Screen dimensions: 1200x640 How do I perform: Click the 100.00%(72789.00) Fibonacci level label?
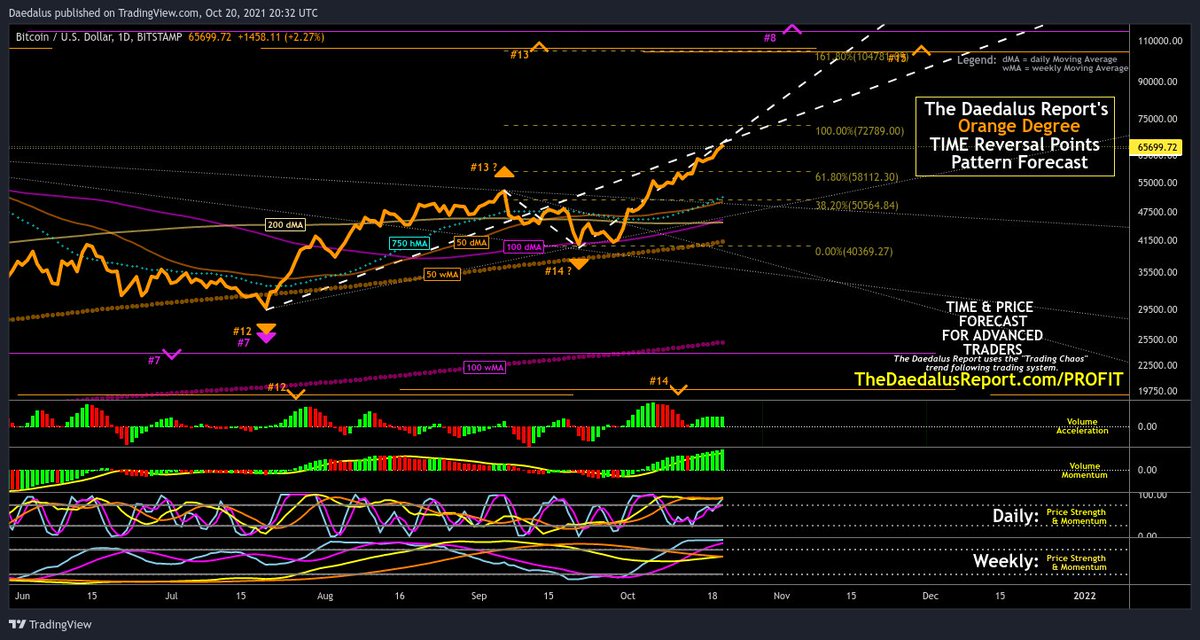(860, 131)
